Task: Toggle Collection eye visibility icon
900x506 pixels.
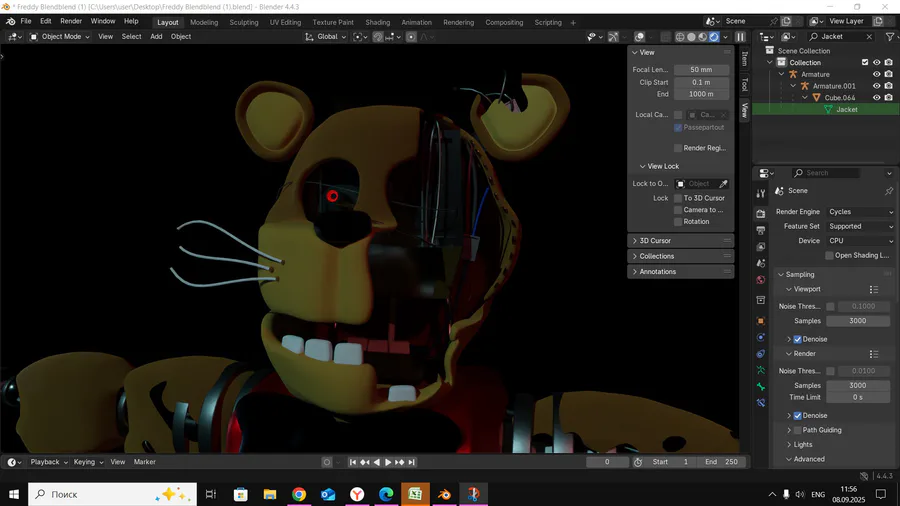Action: (x=876, y=63)
